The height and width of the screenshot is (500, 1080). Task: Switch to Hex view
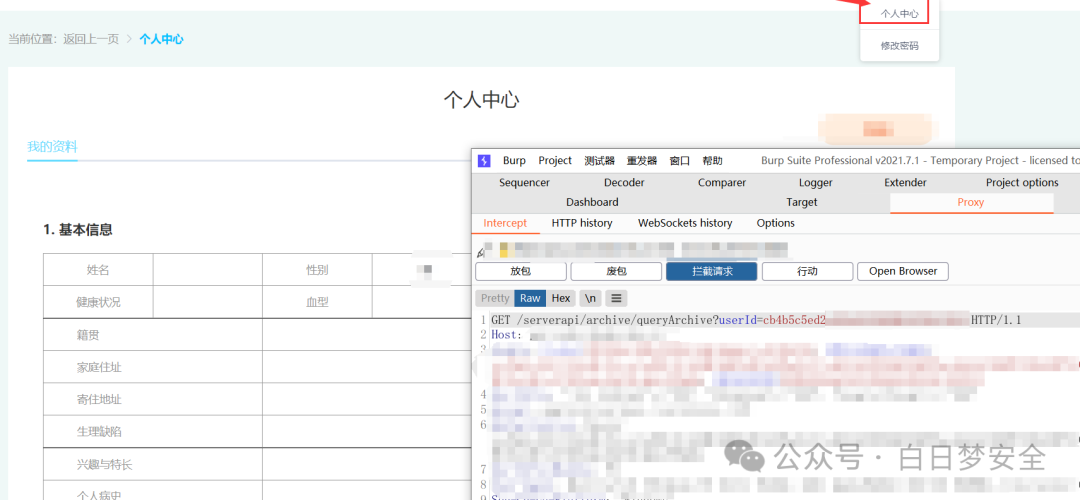561,298
